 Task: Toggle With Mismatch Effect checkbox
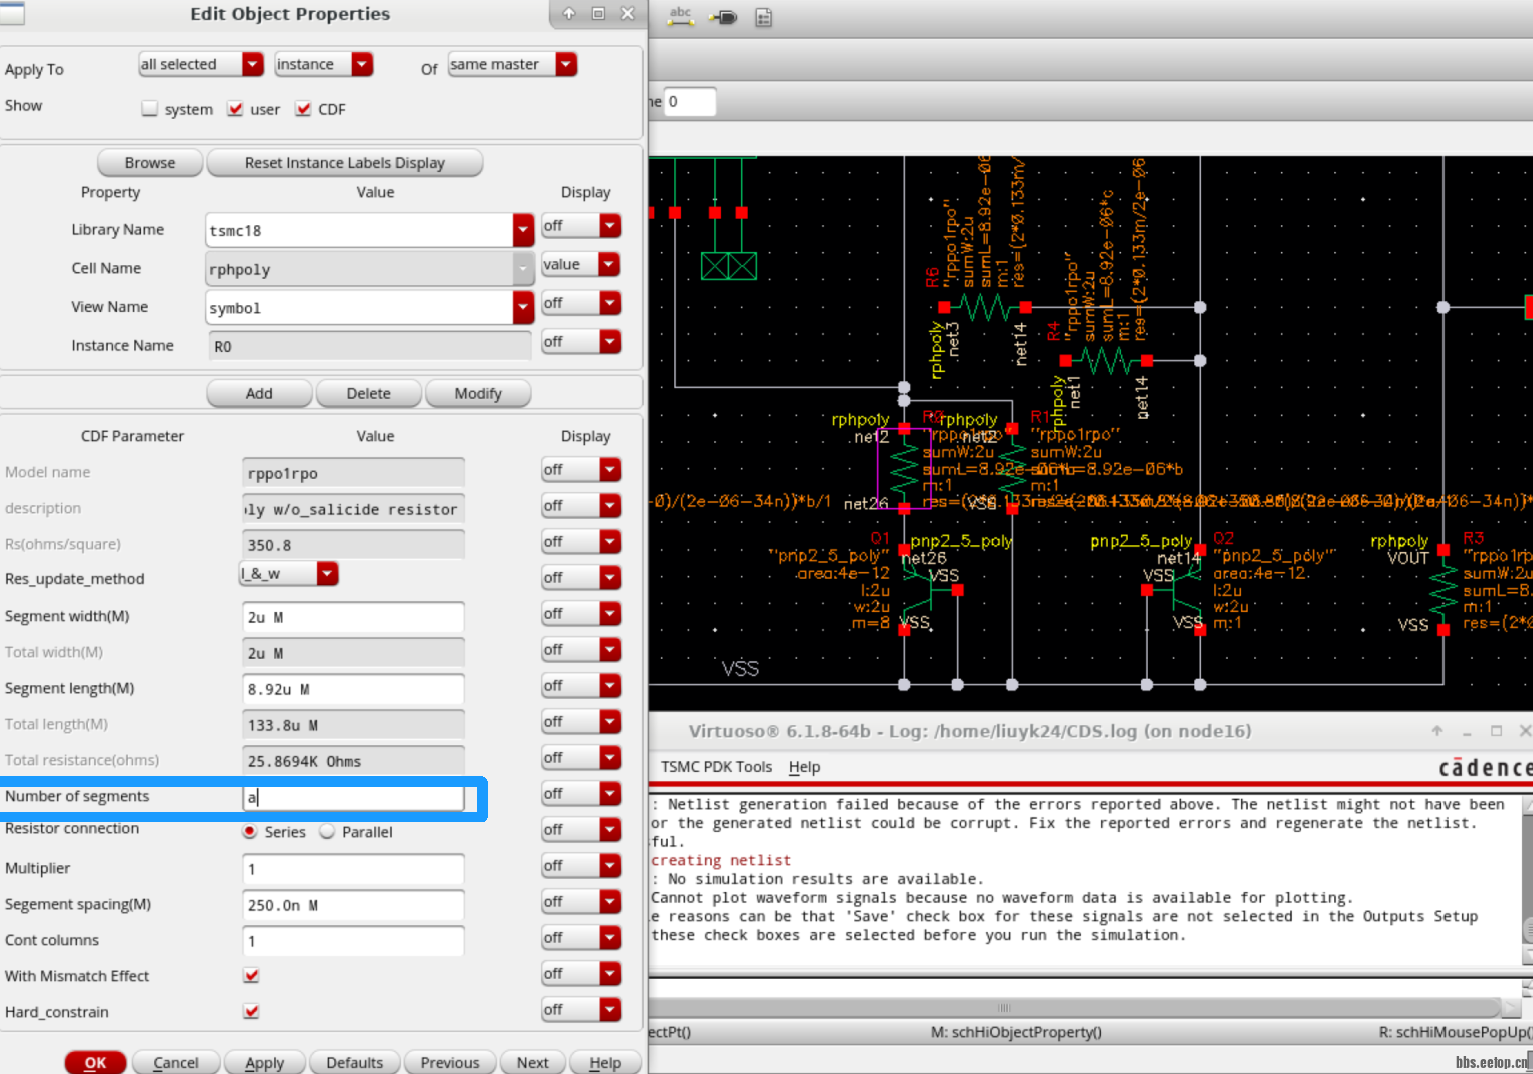(x=251, y=975)
